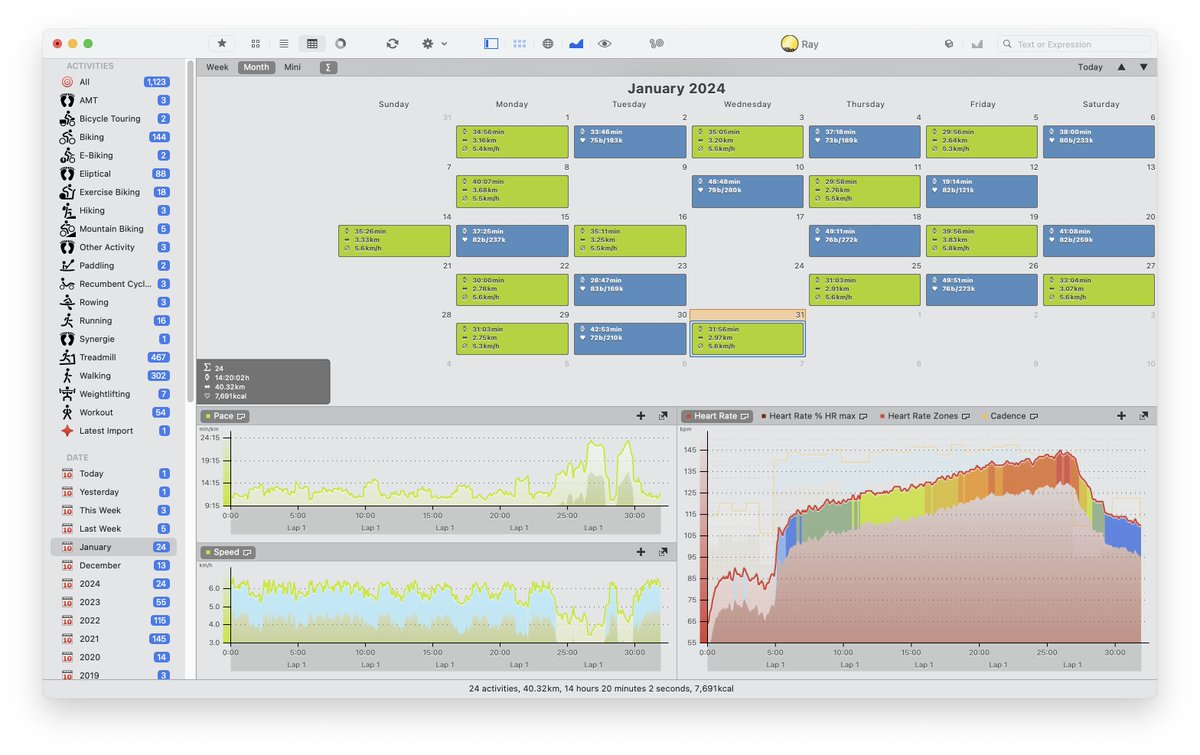1200x755 pixels.
Task: Open the Pace chart selector dropdown
Action: pos(225,416)
